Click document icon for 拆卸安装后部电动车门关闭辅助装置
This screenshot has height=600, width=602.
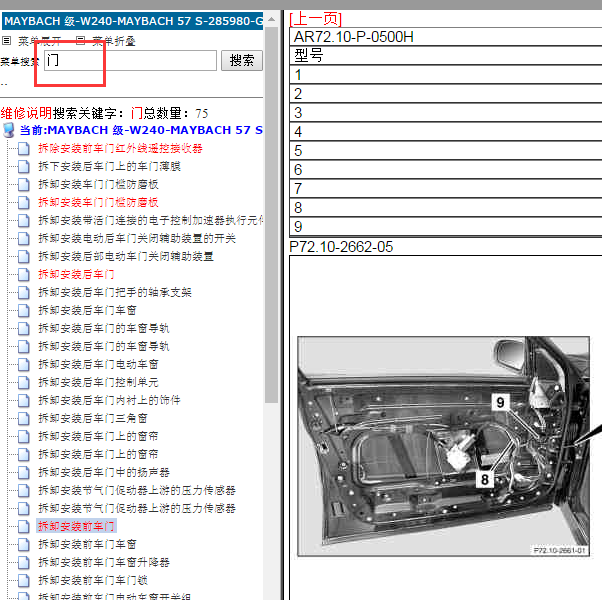(x=24, y=256)
